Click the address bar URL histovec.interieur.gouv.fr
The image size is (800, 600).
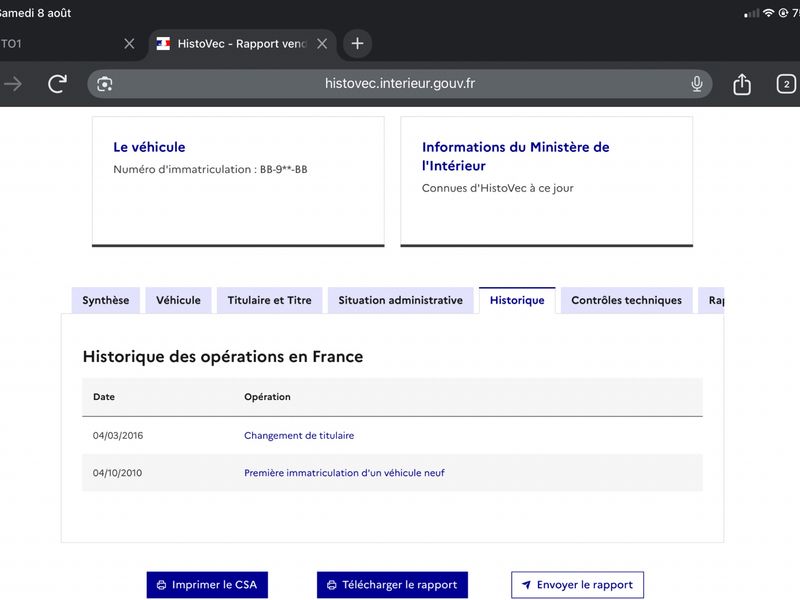(x=400, y=83)
